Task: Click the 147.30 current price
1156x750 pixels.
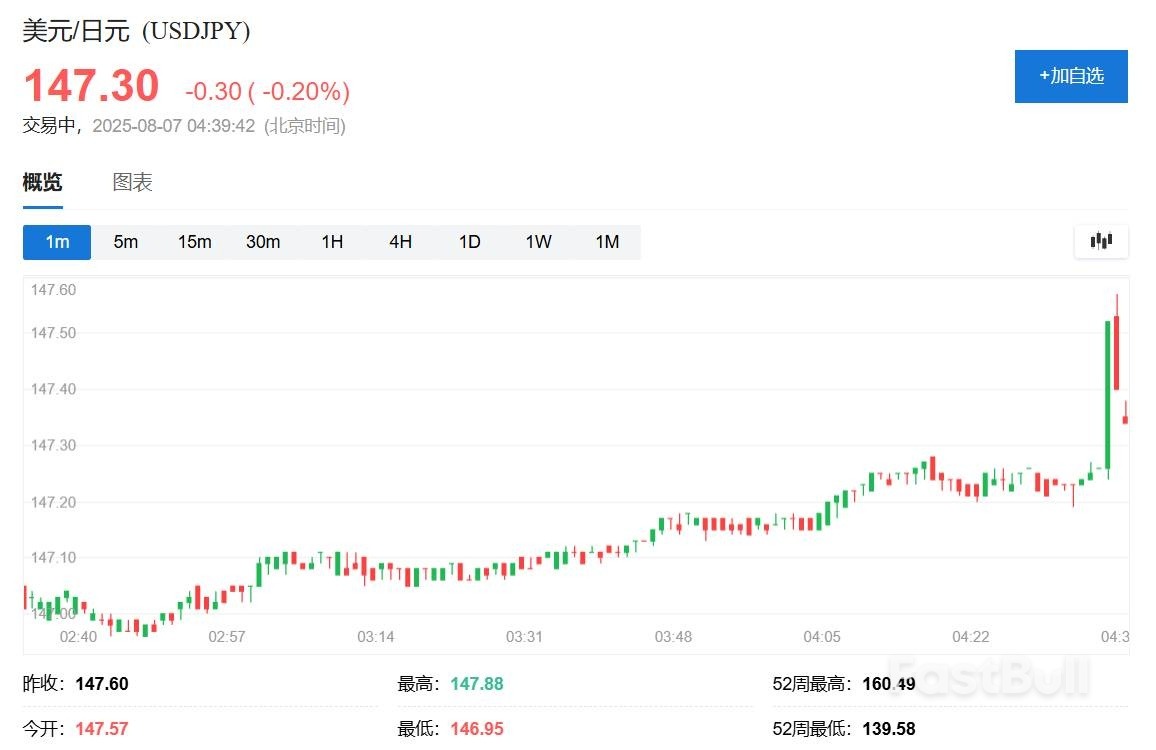Action: (91, 86)
